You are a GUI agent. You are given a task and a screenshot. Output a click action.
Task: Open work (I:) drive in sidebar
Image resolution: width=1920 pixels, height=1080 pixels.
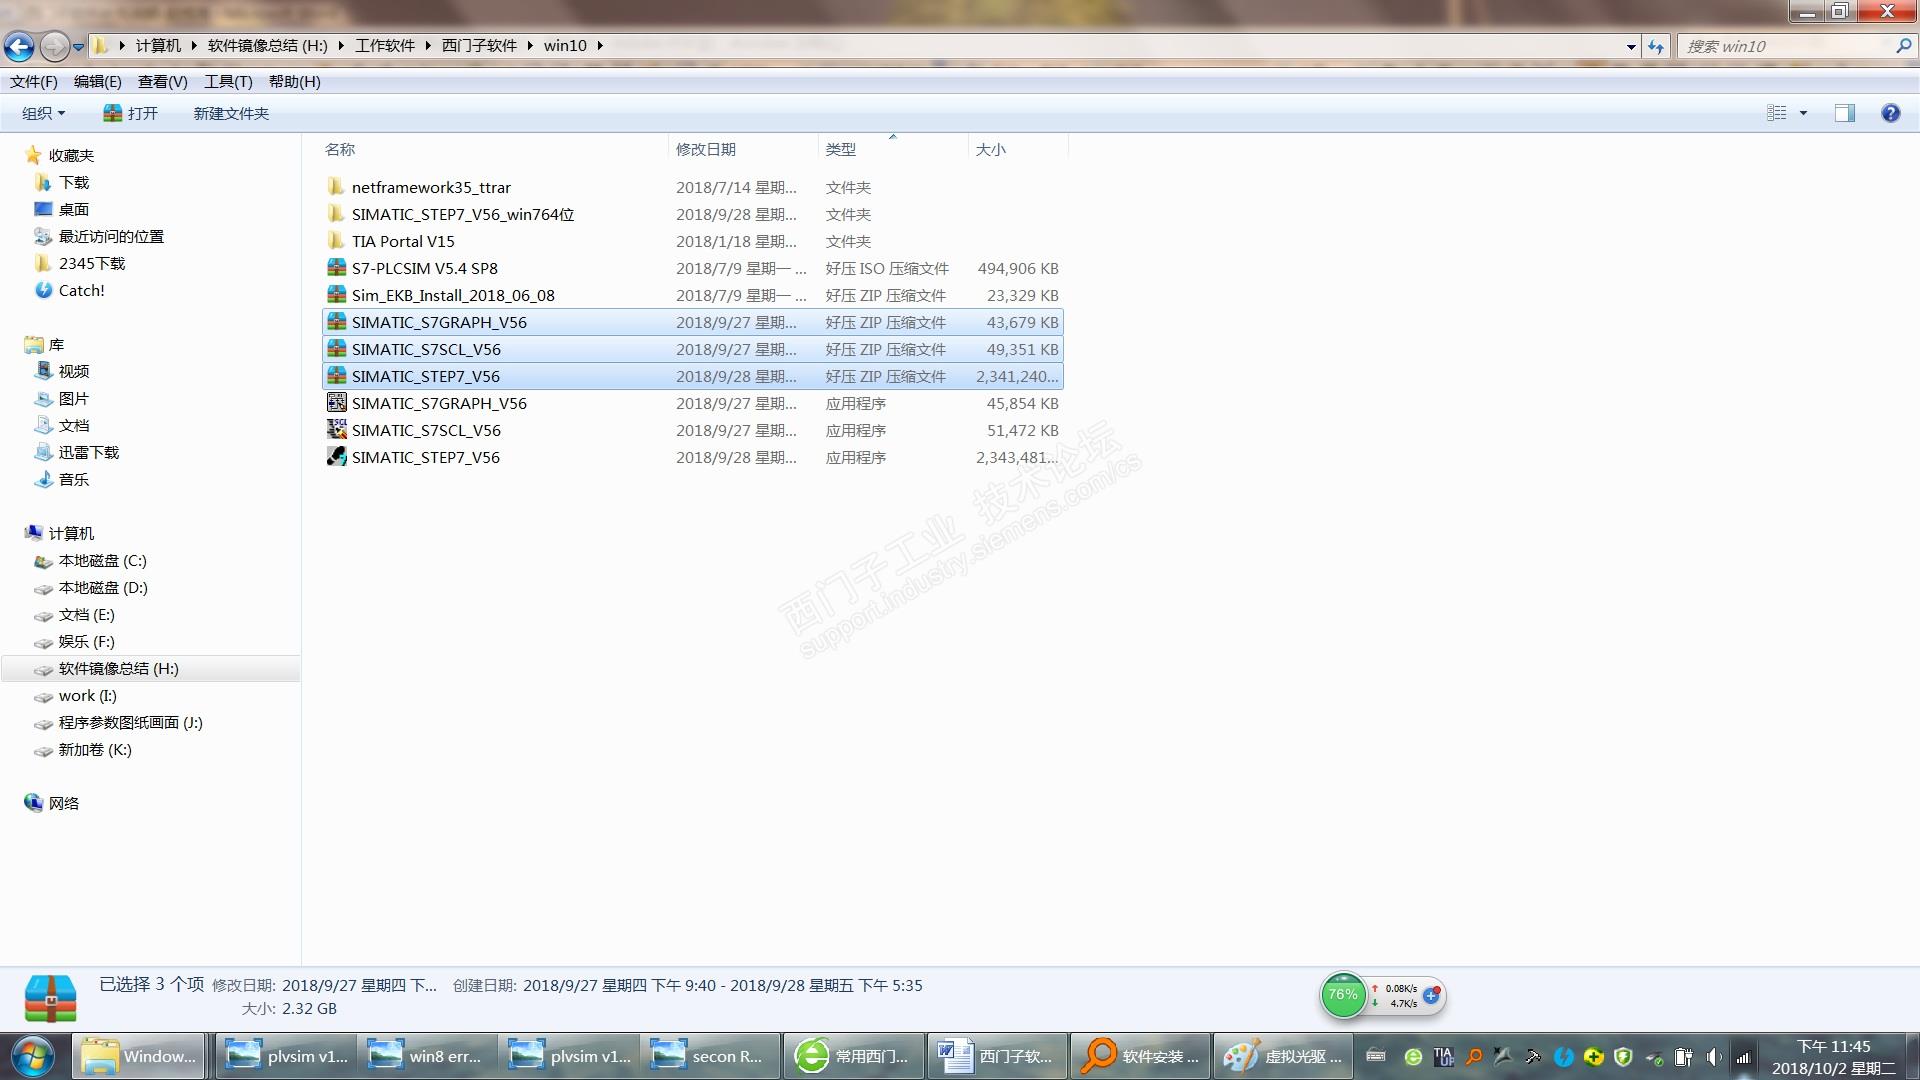click(87, 696)
